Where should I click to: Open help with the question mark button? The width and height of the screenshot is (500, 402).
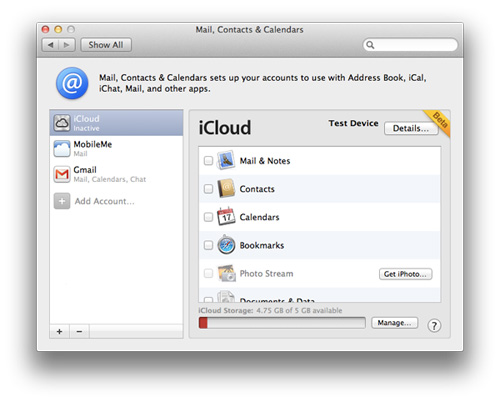[434, 325]
